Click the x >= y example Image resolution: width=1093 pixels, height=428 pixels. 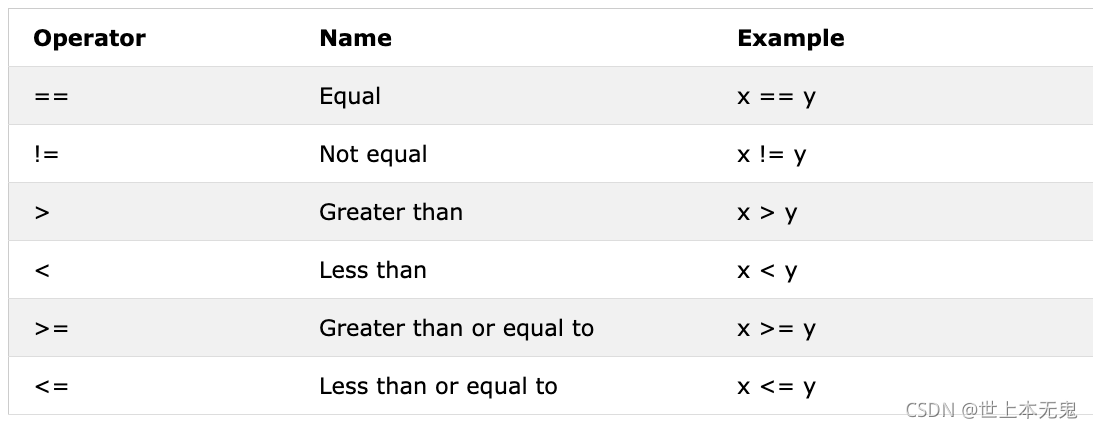[x=776, y=328]
